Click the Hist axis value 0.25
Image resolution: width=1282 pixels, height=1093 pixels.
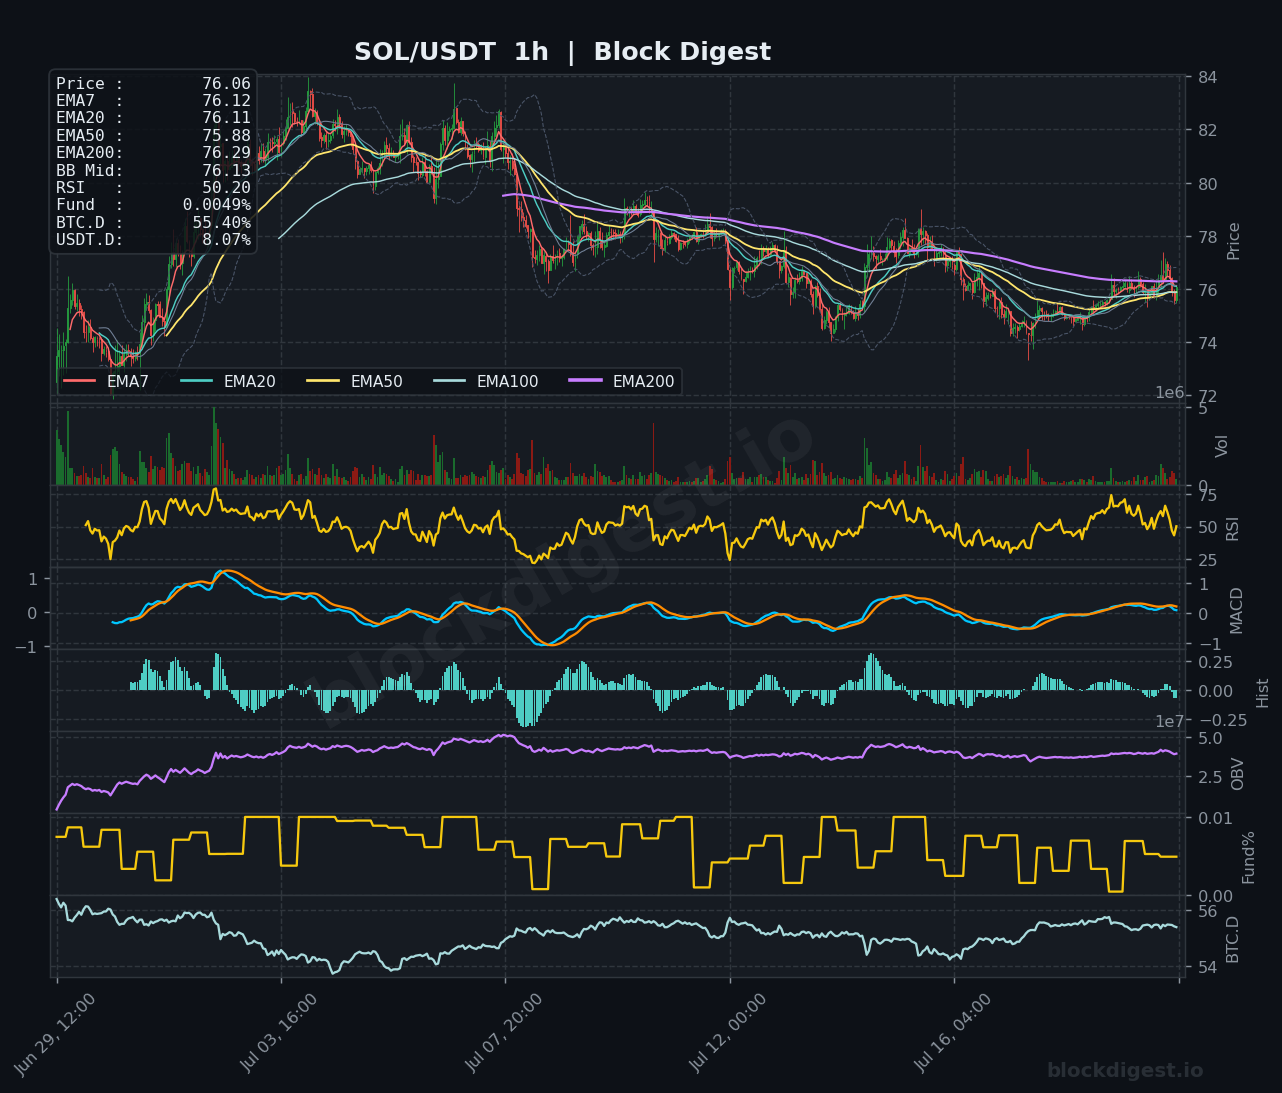[x=1215, y=662]
